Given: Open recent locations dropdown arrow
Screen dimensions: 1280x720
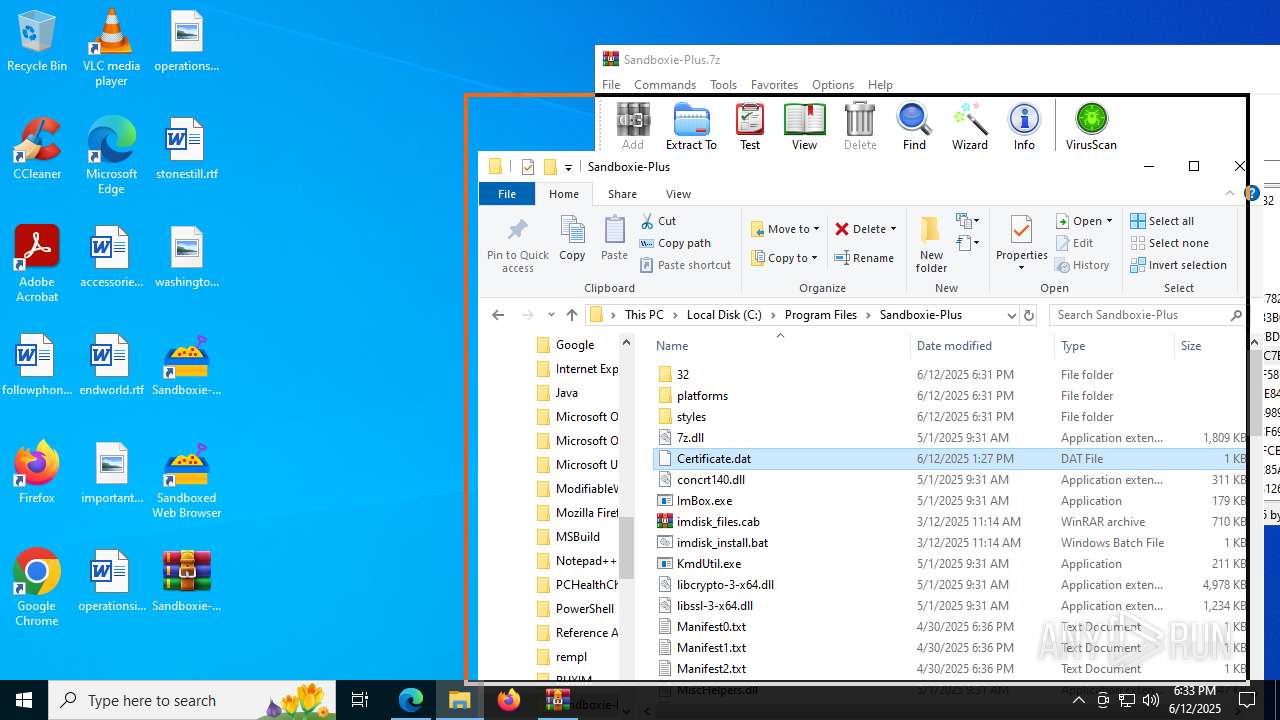Looking at the screenshot, I should [x=550, y=315].
